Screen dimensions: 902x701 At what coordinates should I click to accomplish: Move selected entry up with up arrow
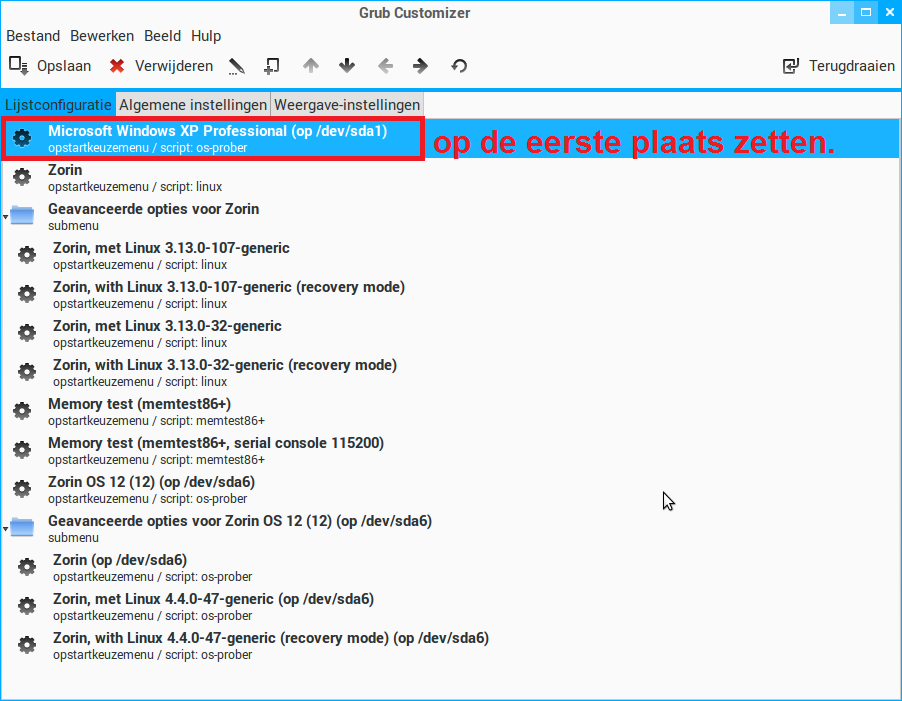click(311, 66)
